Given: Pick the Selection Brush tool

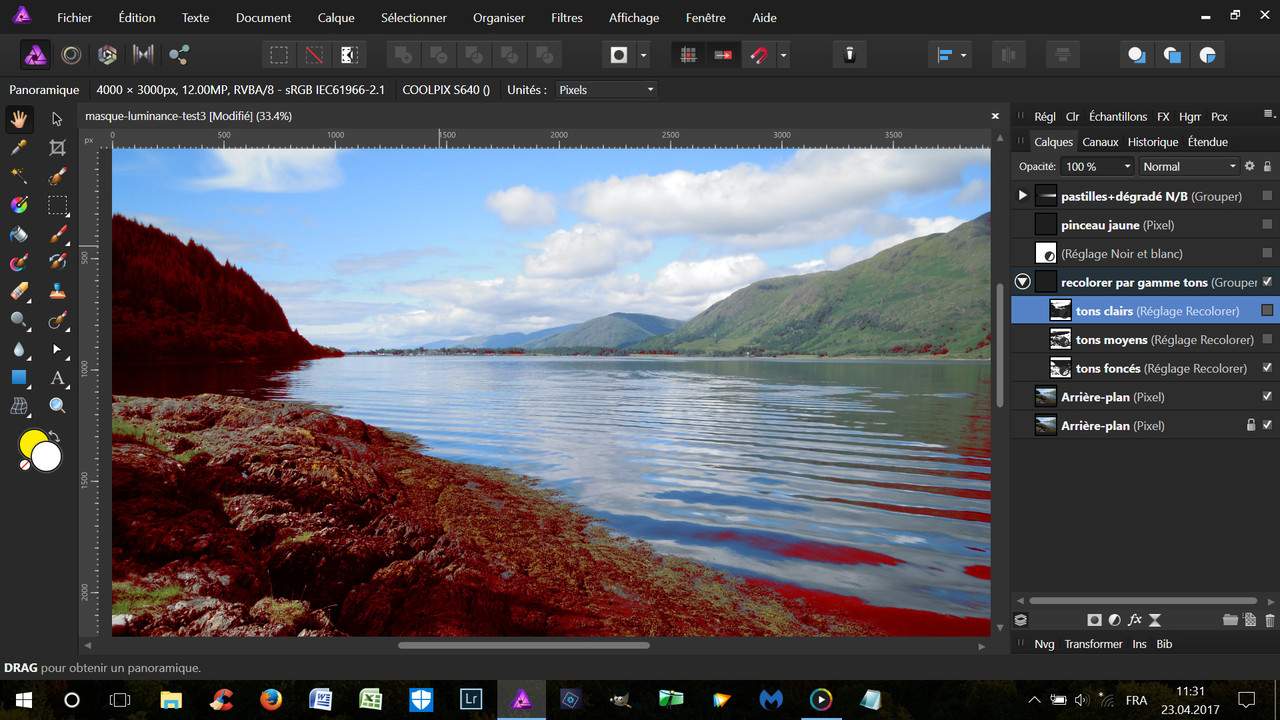Looking at the screenshot, I should [x=58, y=177].
